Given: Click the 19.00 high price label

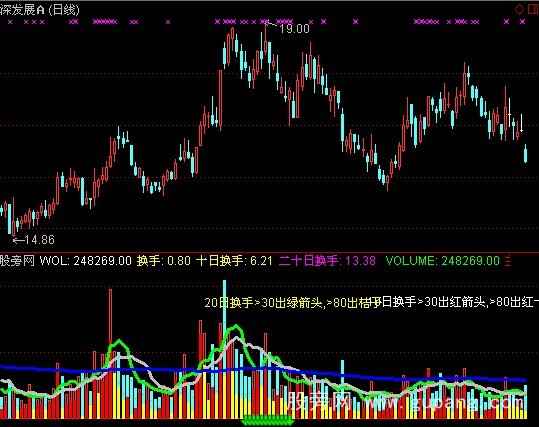Looking at the screenshot, I should pyautogui.click(x=295, y=29).
